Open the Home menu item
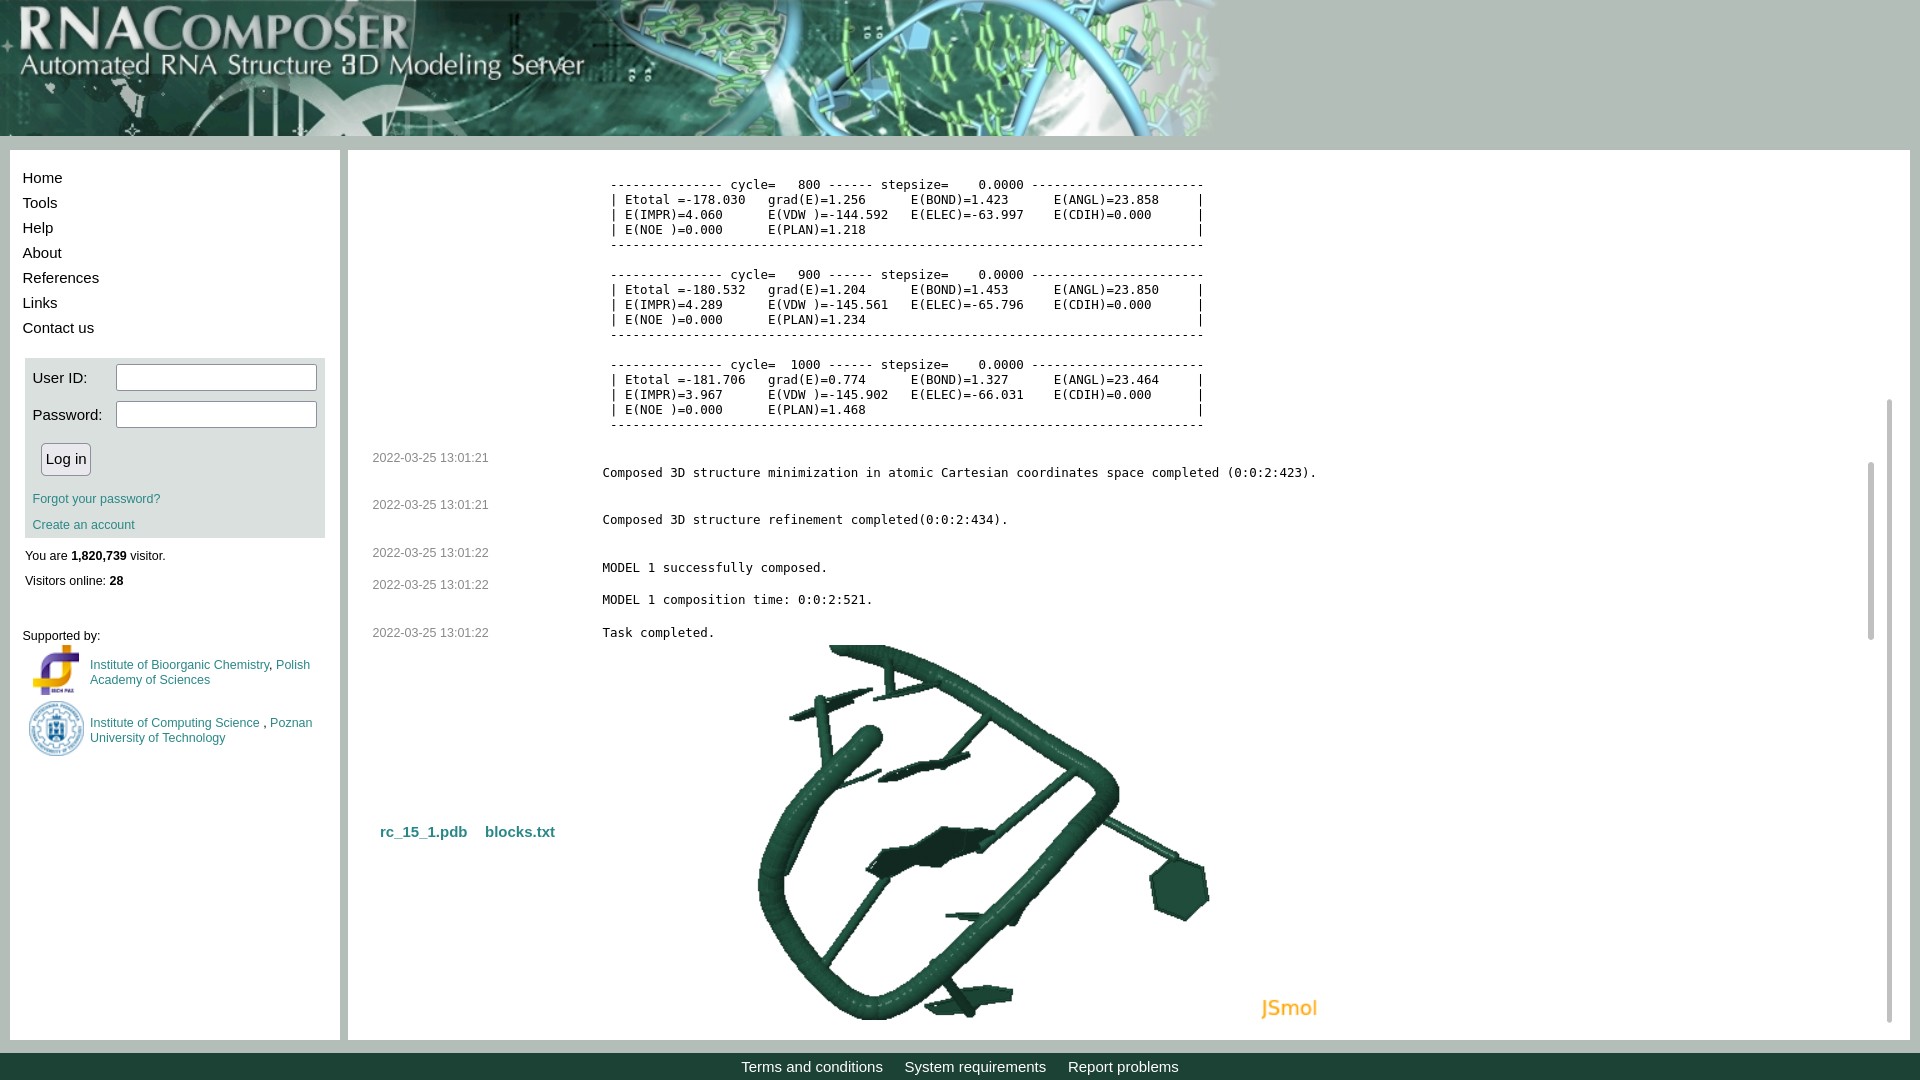This screenshot has height=1080, width=1920. 42,178
